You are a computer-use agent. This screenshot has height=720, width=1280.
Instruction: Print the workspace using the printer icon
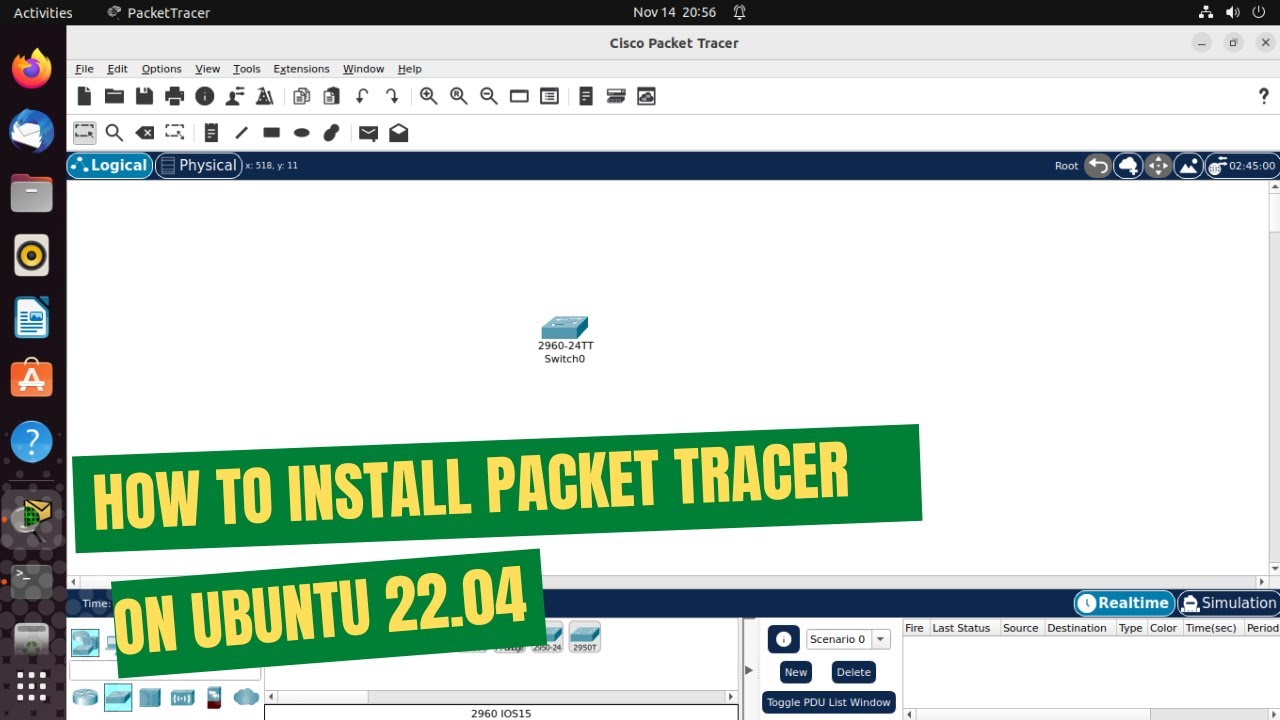(175, 96)
